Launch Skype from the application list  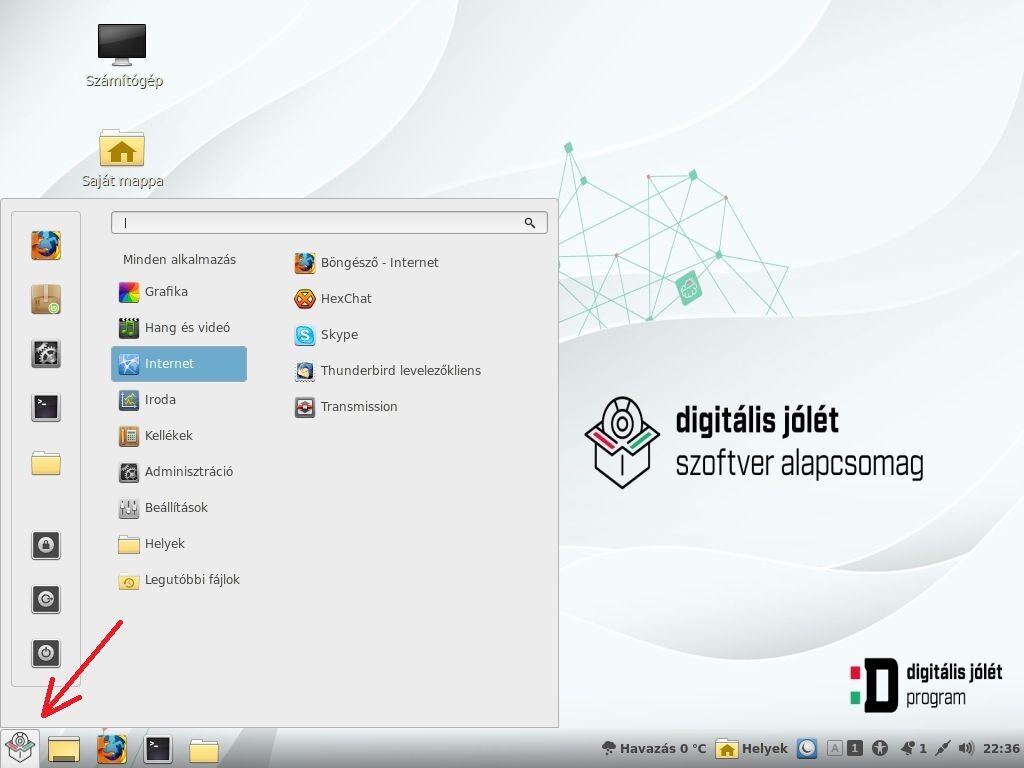(327, 334)
